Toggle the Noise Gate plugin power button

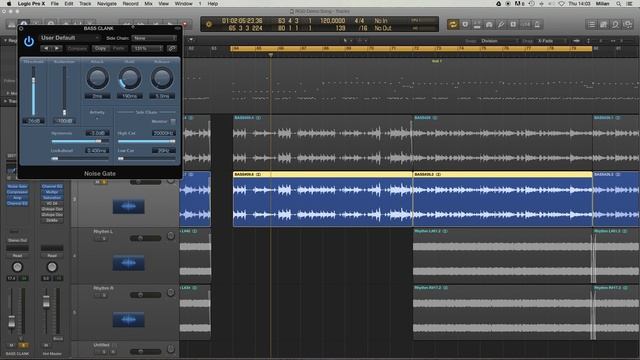click(x=29, y=42)
